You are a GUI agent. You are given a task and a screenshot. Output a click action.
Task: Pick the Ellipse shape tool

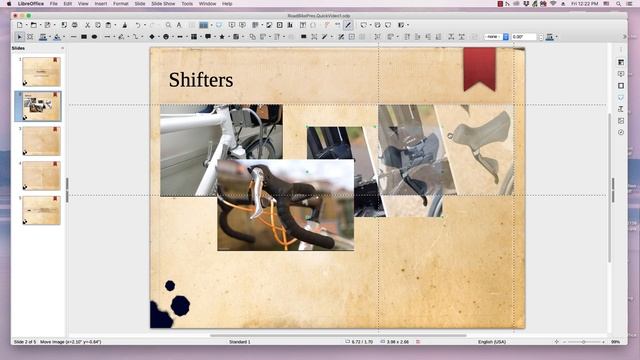pos(94,37)
